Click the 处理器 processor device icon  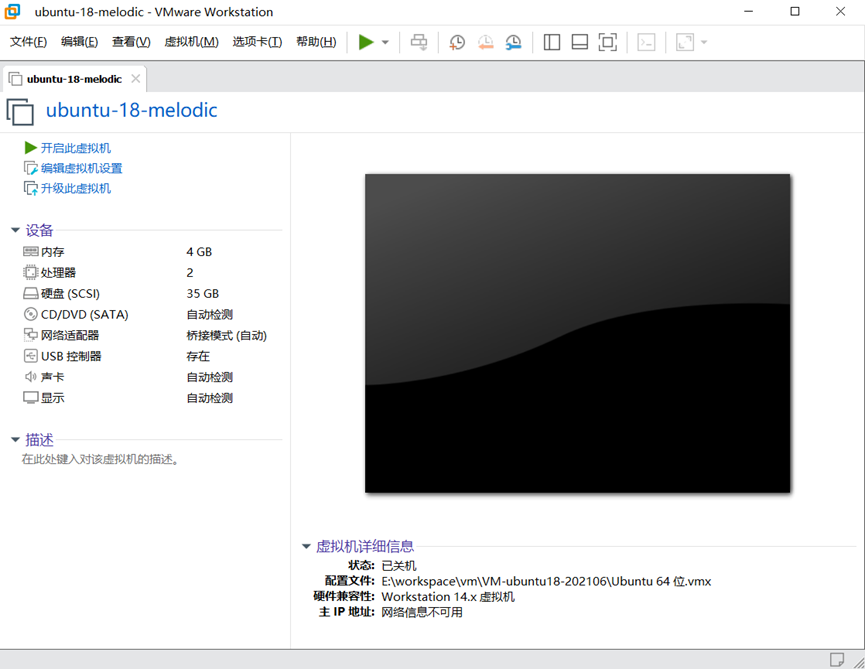point(30,272)
